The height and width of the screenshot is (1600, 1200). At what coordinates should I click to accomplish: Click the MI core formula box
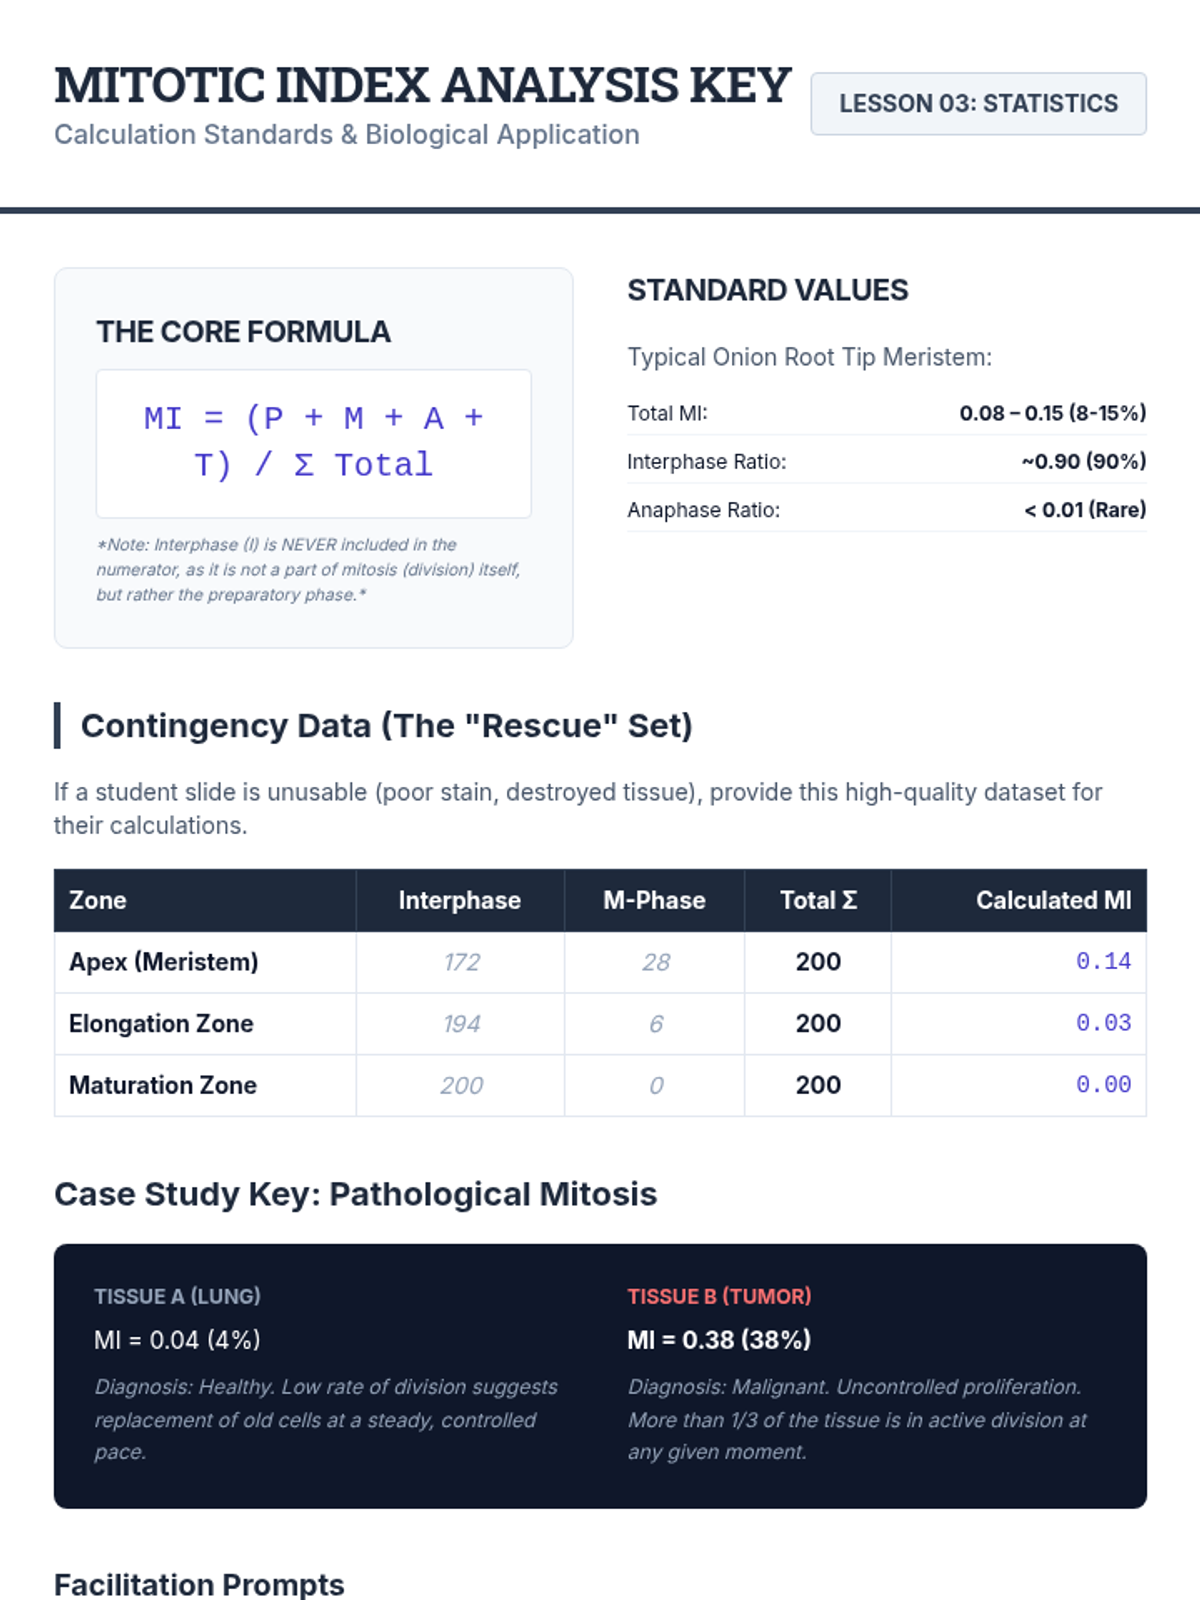(x=313, y=443)
